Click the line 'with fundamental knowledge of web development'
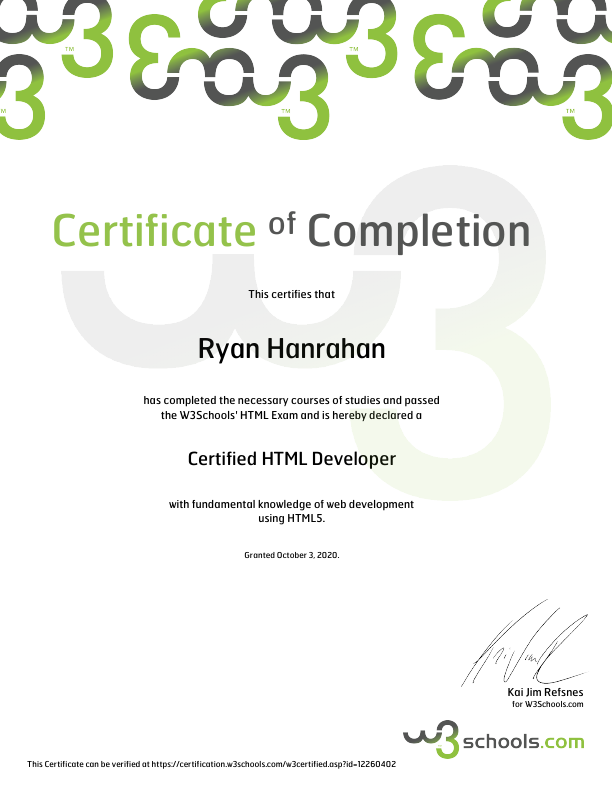 point(291,504)
